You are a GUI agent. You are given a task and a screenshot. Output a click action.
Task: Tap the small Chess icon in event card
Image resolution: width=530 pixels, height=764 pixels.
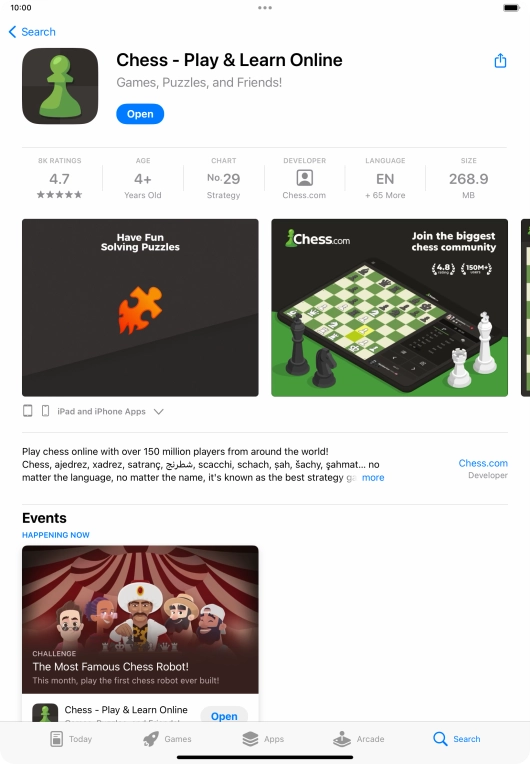pos(45,713)
